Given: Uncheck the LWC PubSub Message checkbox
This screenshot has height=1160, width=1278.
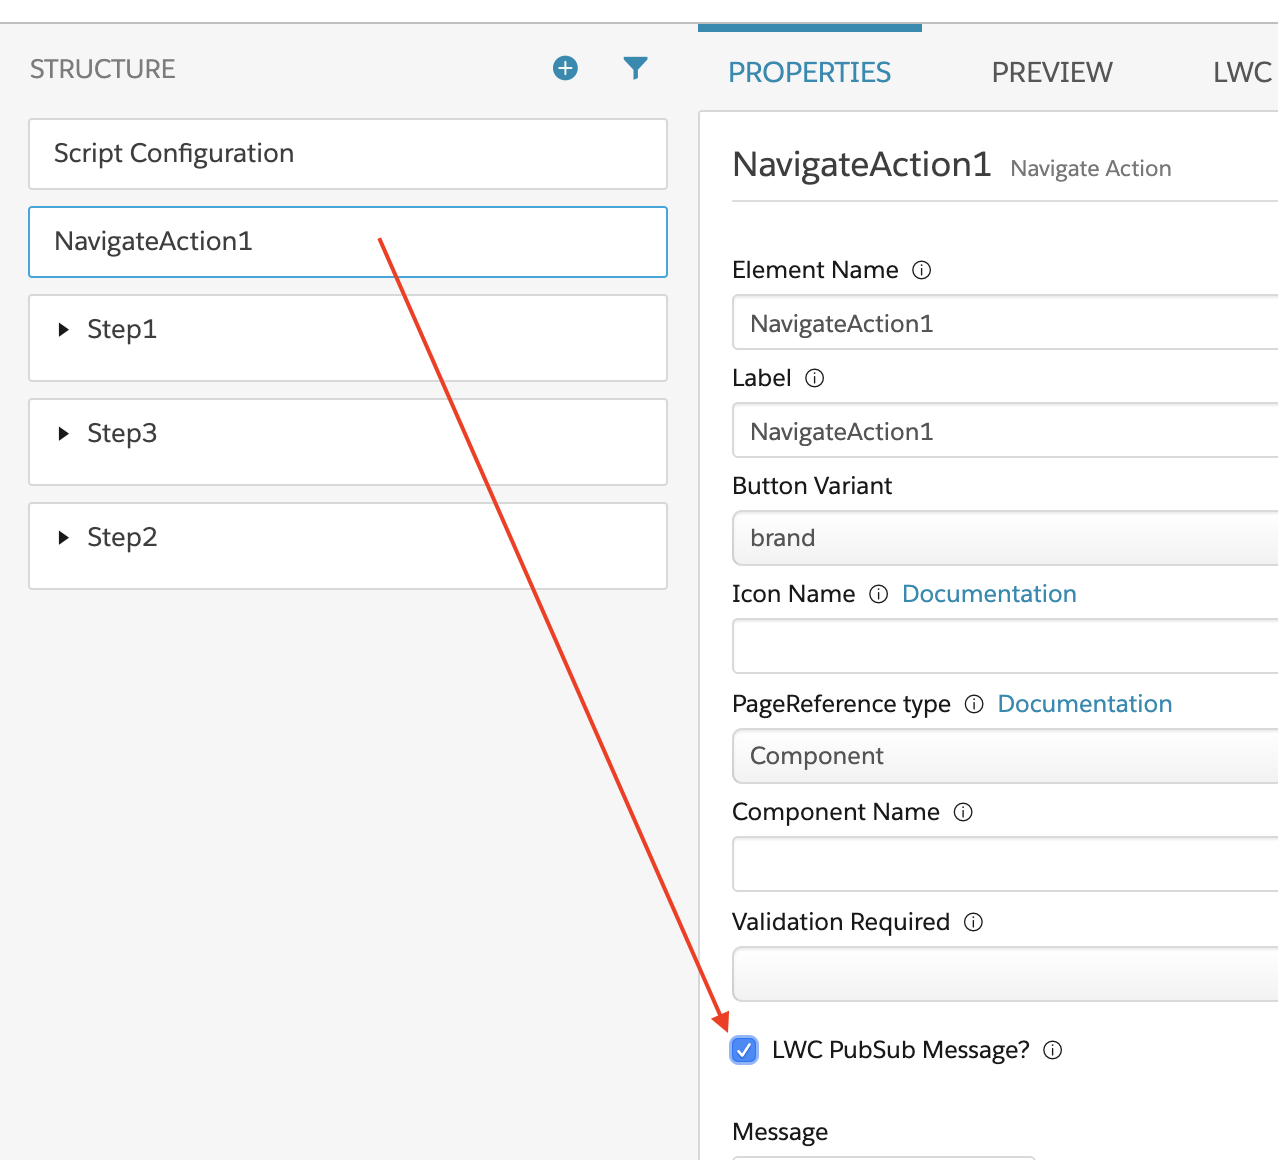Looking at the screenshot, I should tap(744, 1050).
